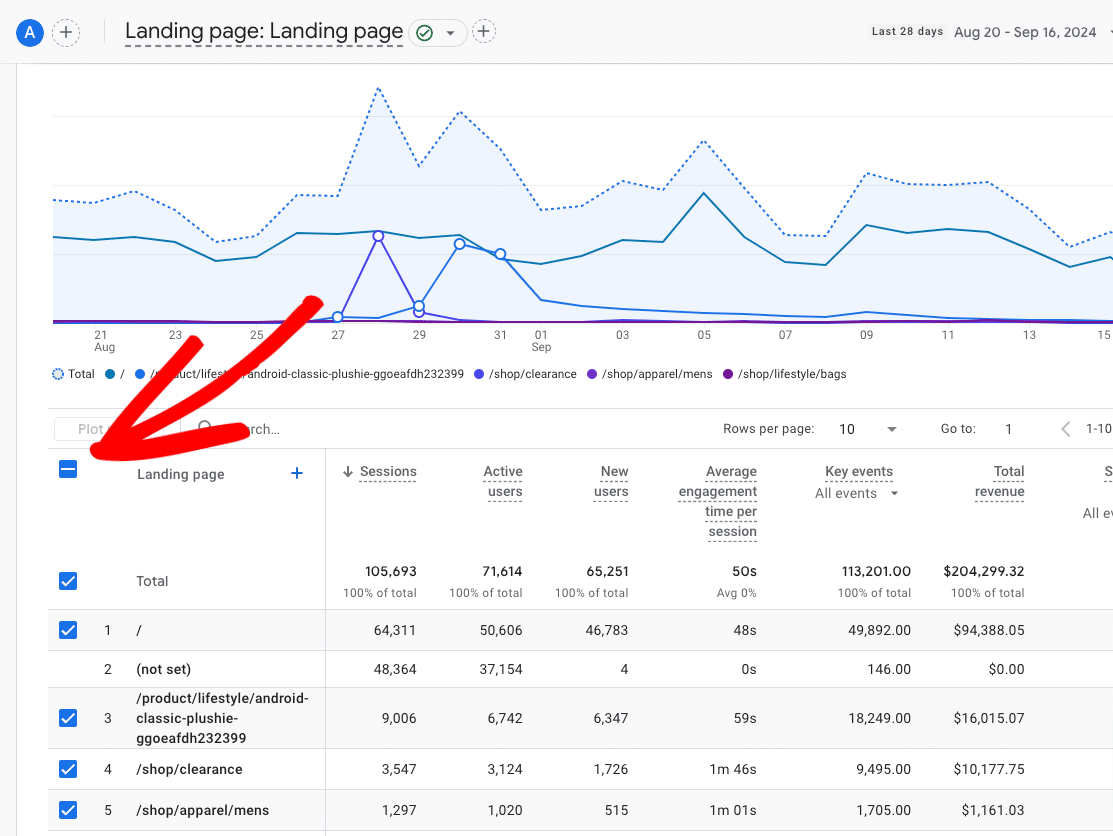Add filter using plus after report title
Image resolution: width=1113 pixels, height=836 pixels.
484,32
